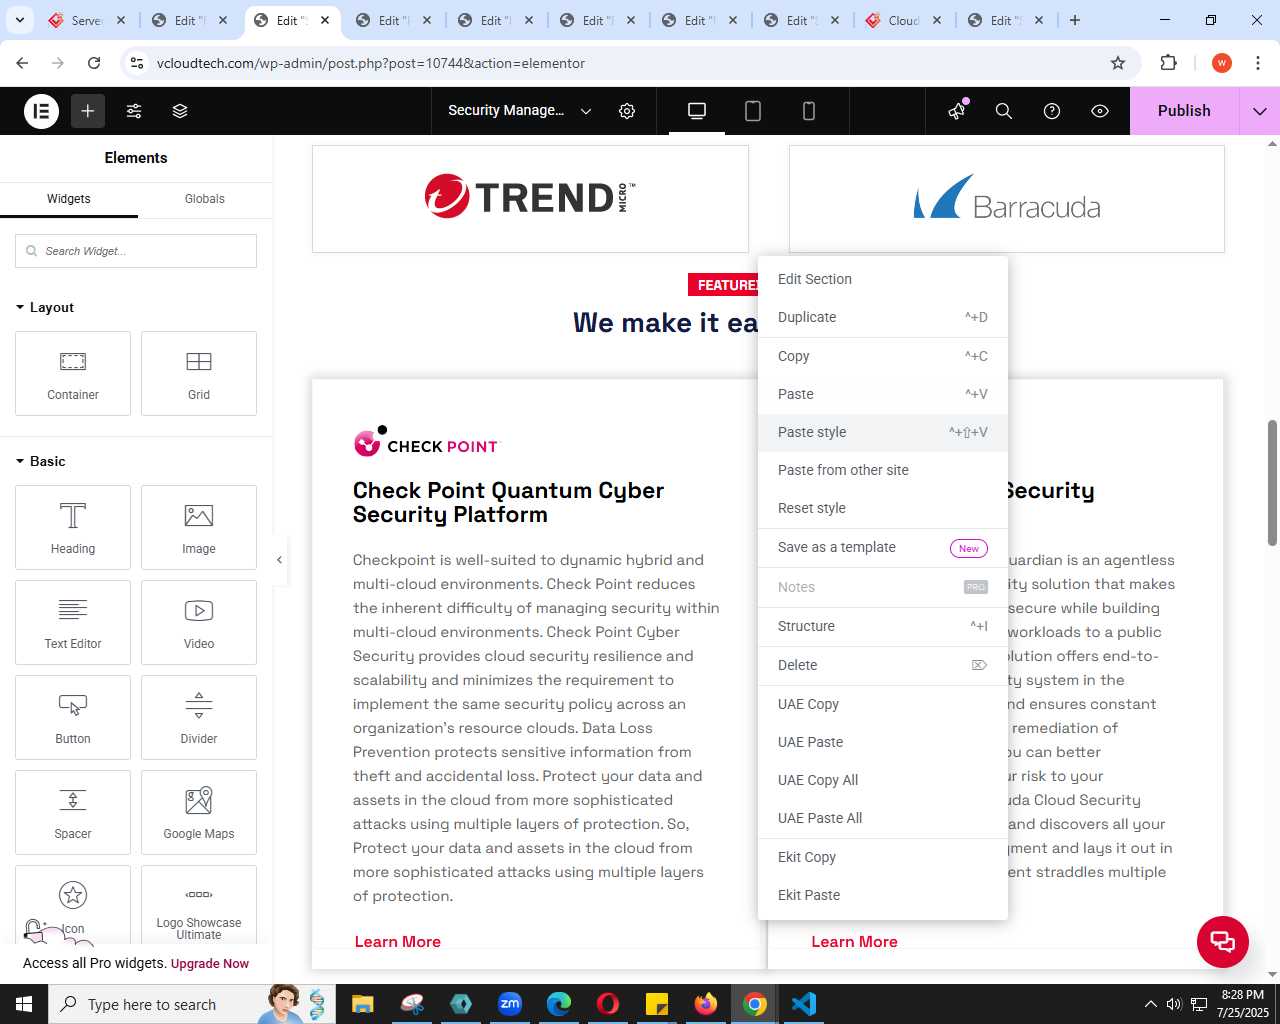Screen dimensions: 1280x1024
Task: Switch to the Globals tab
Action: pyautogui.click(x=205, y=199)
